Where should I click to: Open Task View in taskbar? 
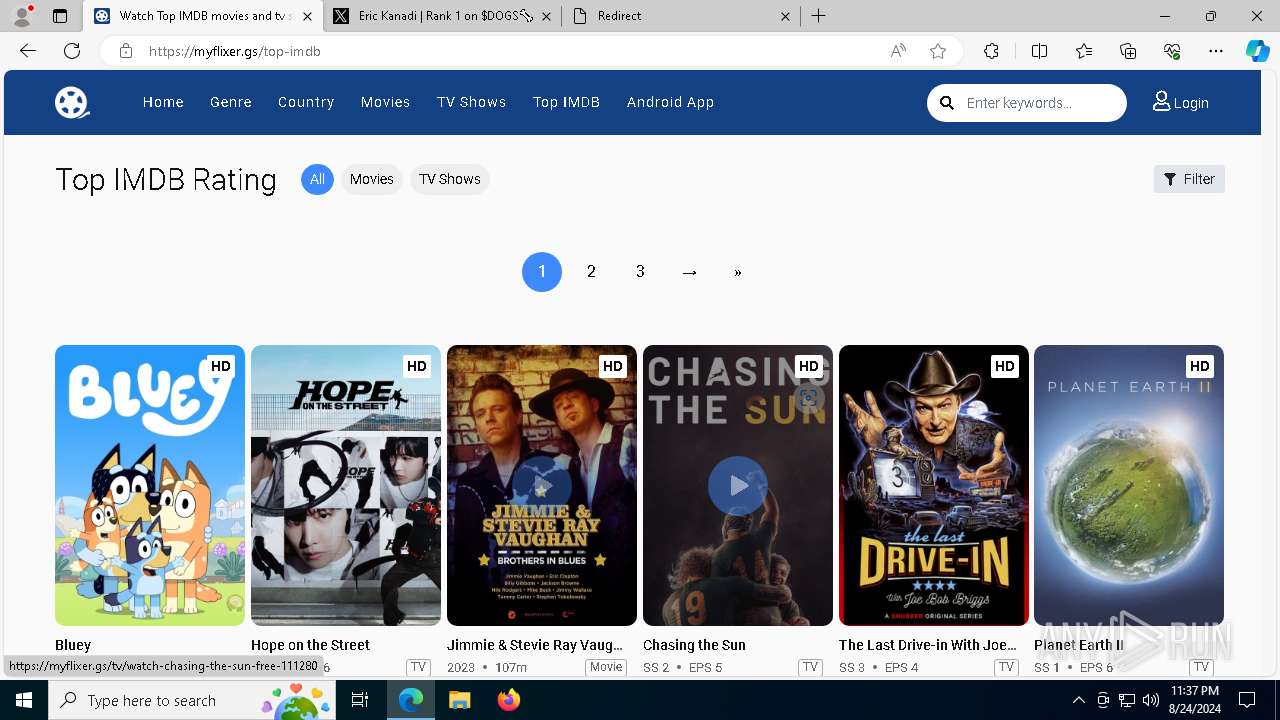coord(360,700)
